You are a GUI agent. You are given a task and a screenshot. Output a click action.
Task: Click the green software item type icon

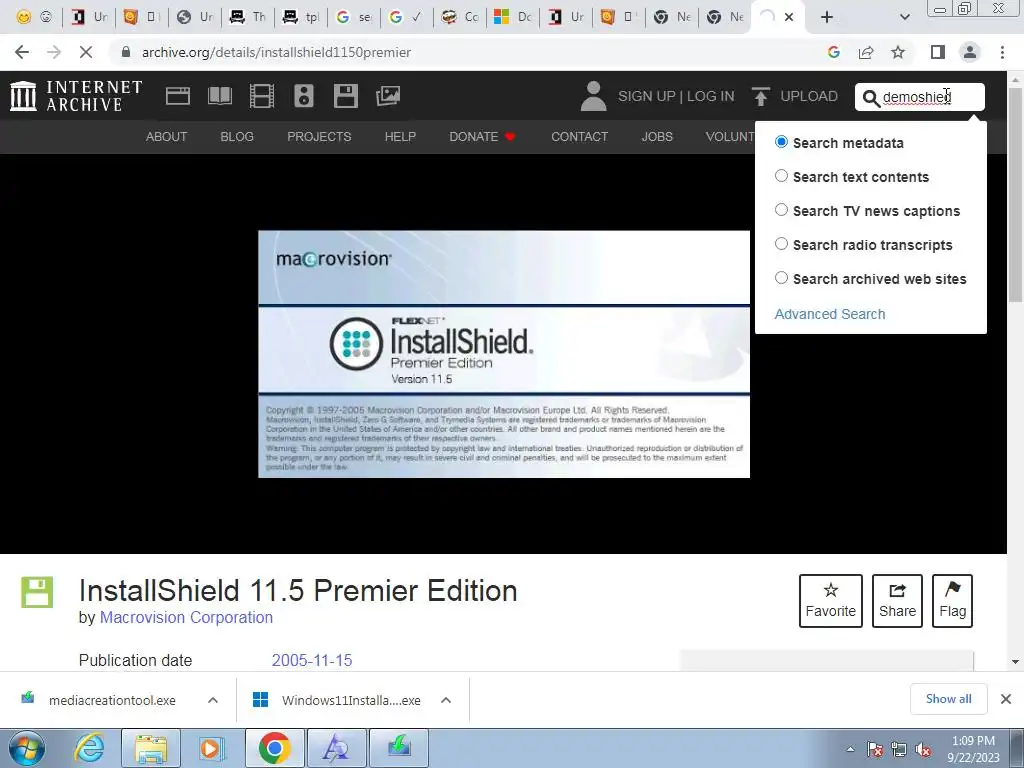pos(37,592)
